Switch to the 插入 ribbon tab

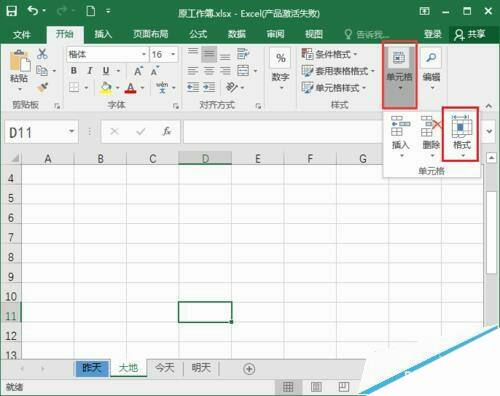(x=103, y=34)
